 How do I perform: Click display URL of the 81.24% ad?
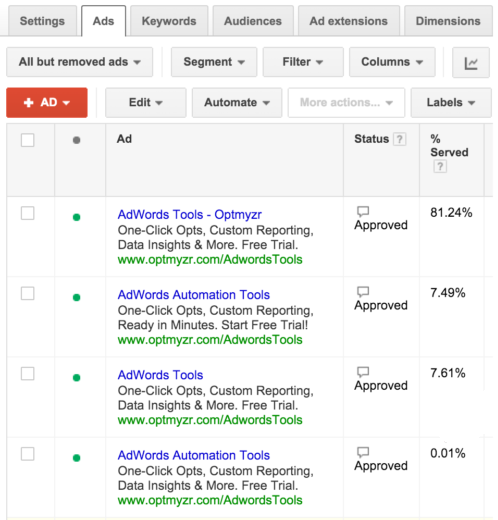click(x=210, y=260)
